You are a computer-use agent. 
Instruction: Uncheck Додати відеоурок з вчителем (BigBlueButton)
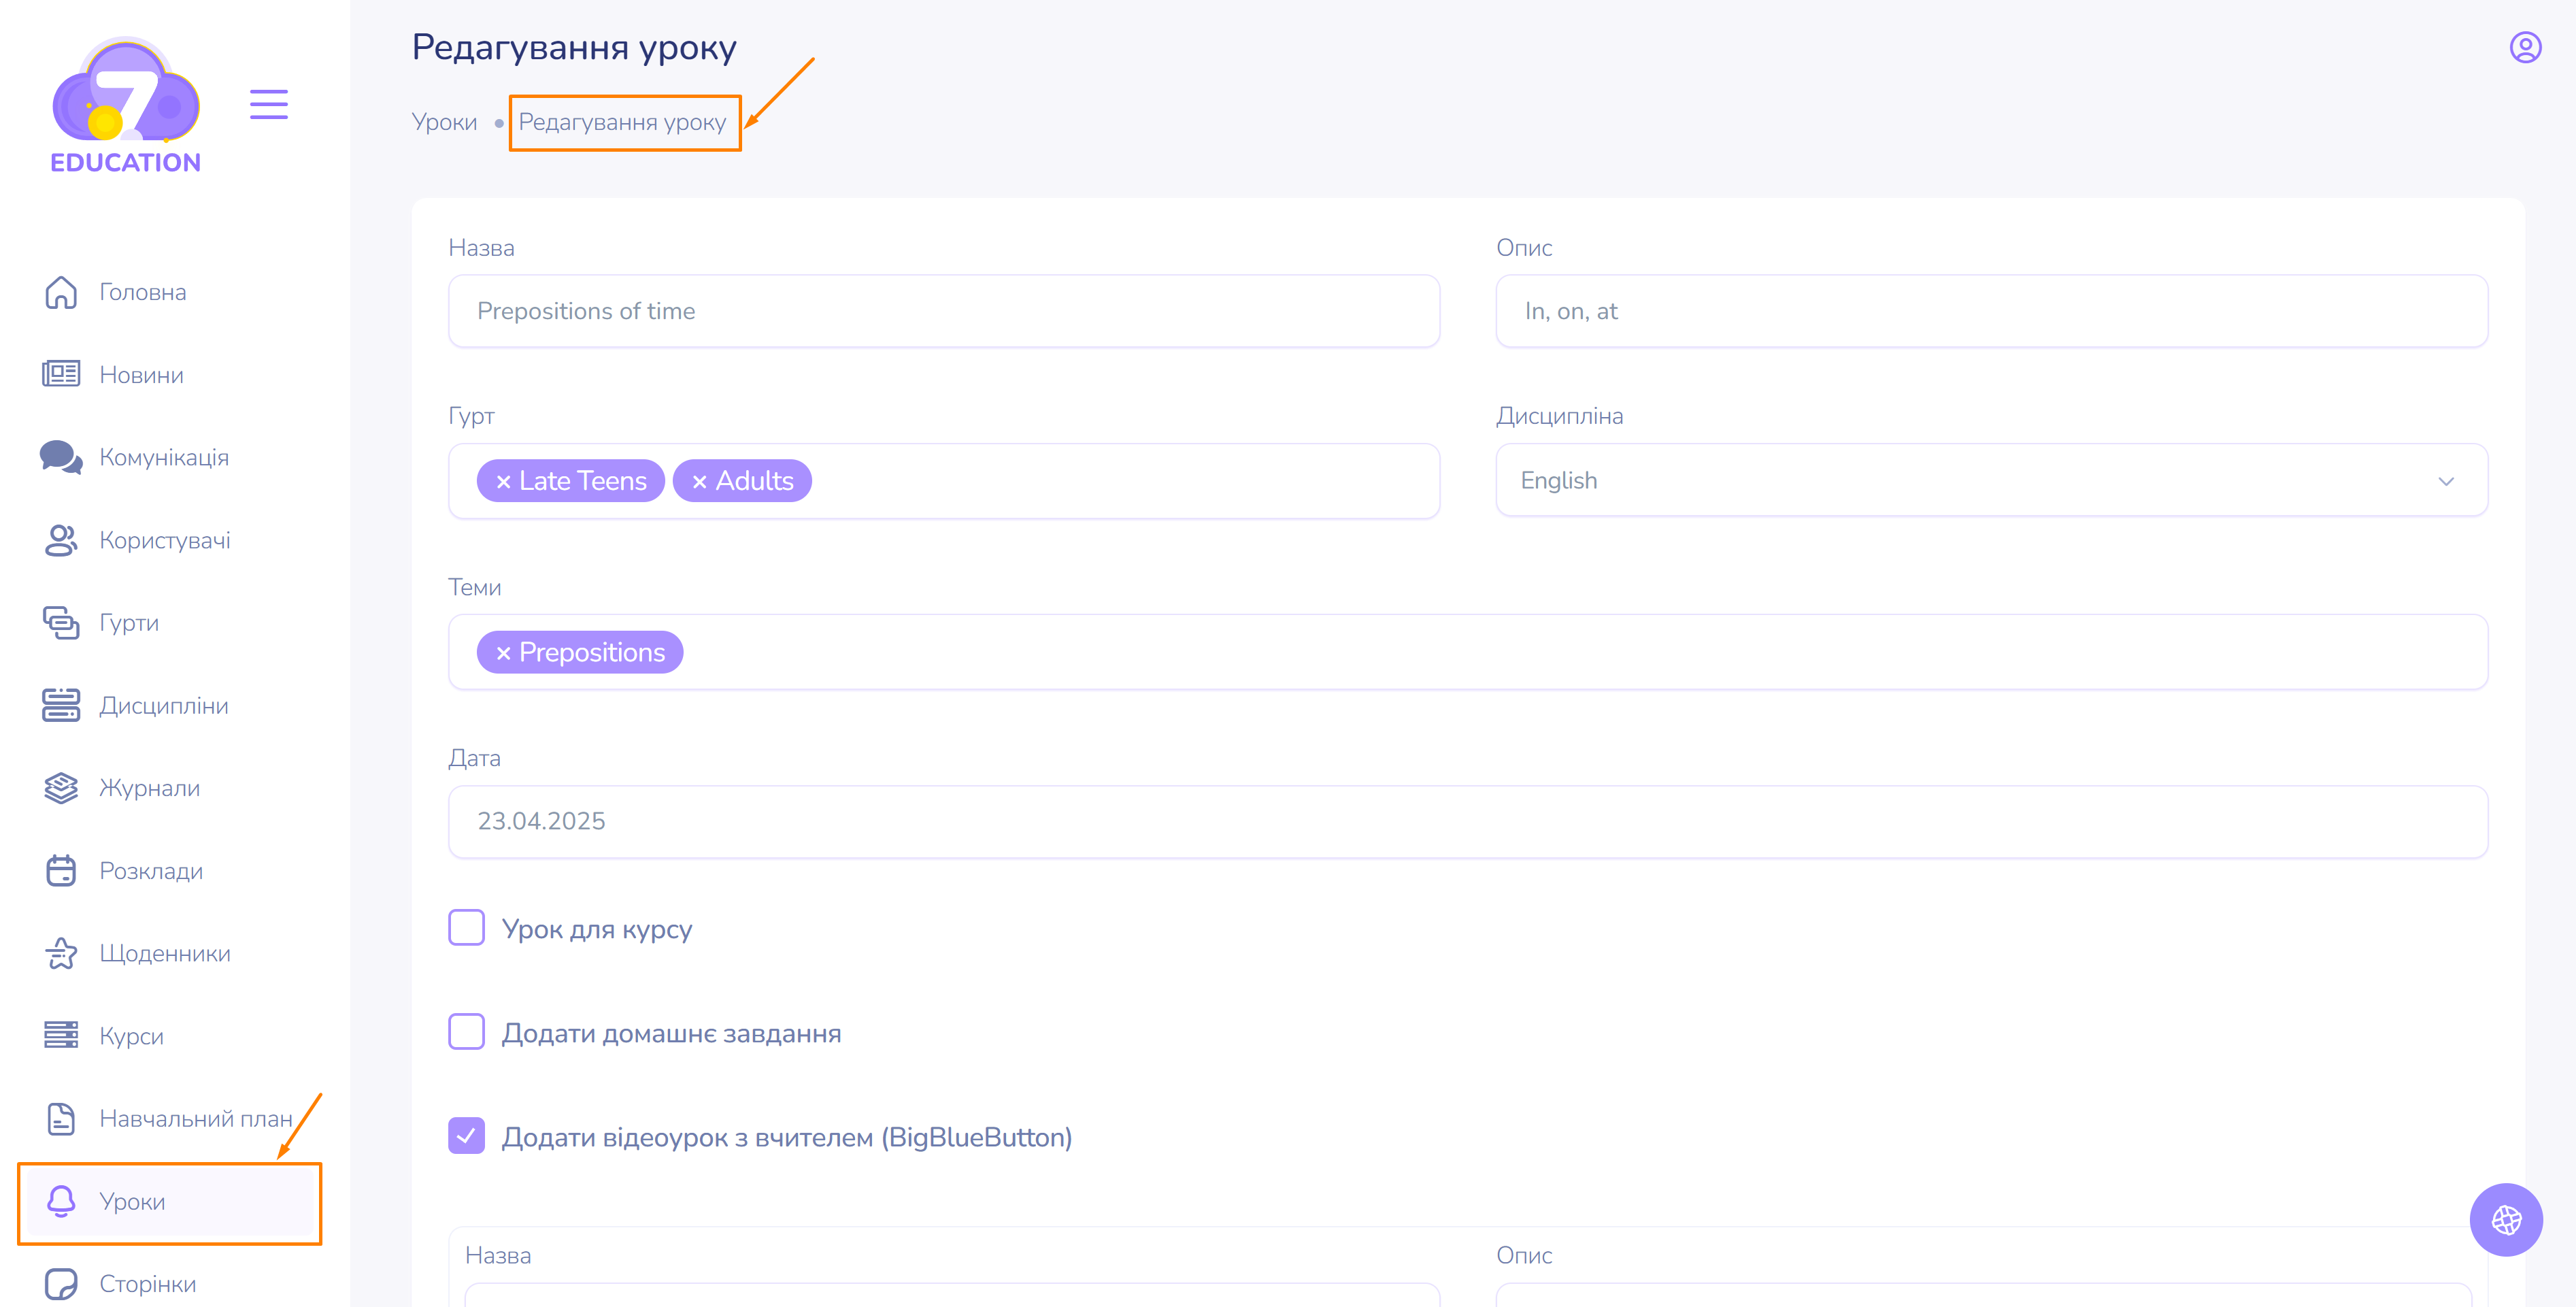point(466,1136)
